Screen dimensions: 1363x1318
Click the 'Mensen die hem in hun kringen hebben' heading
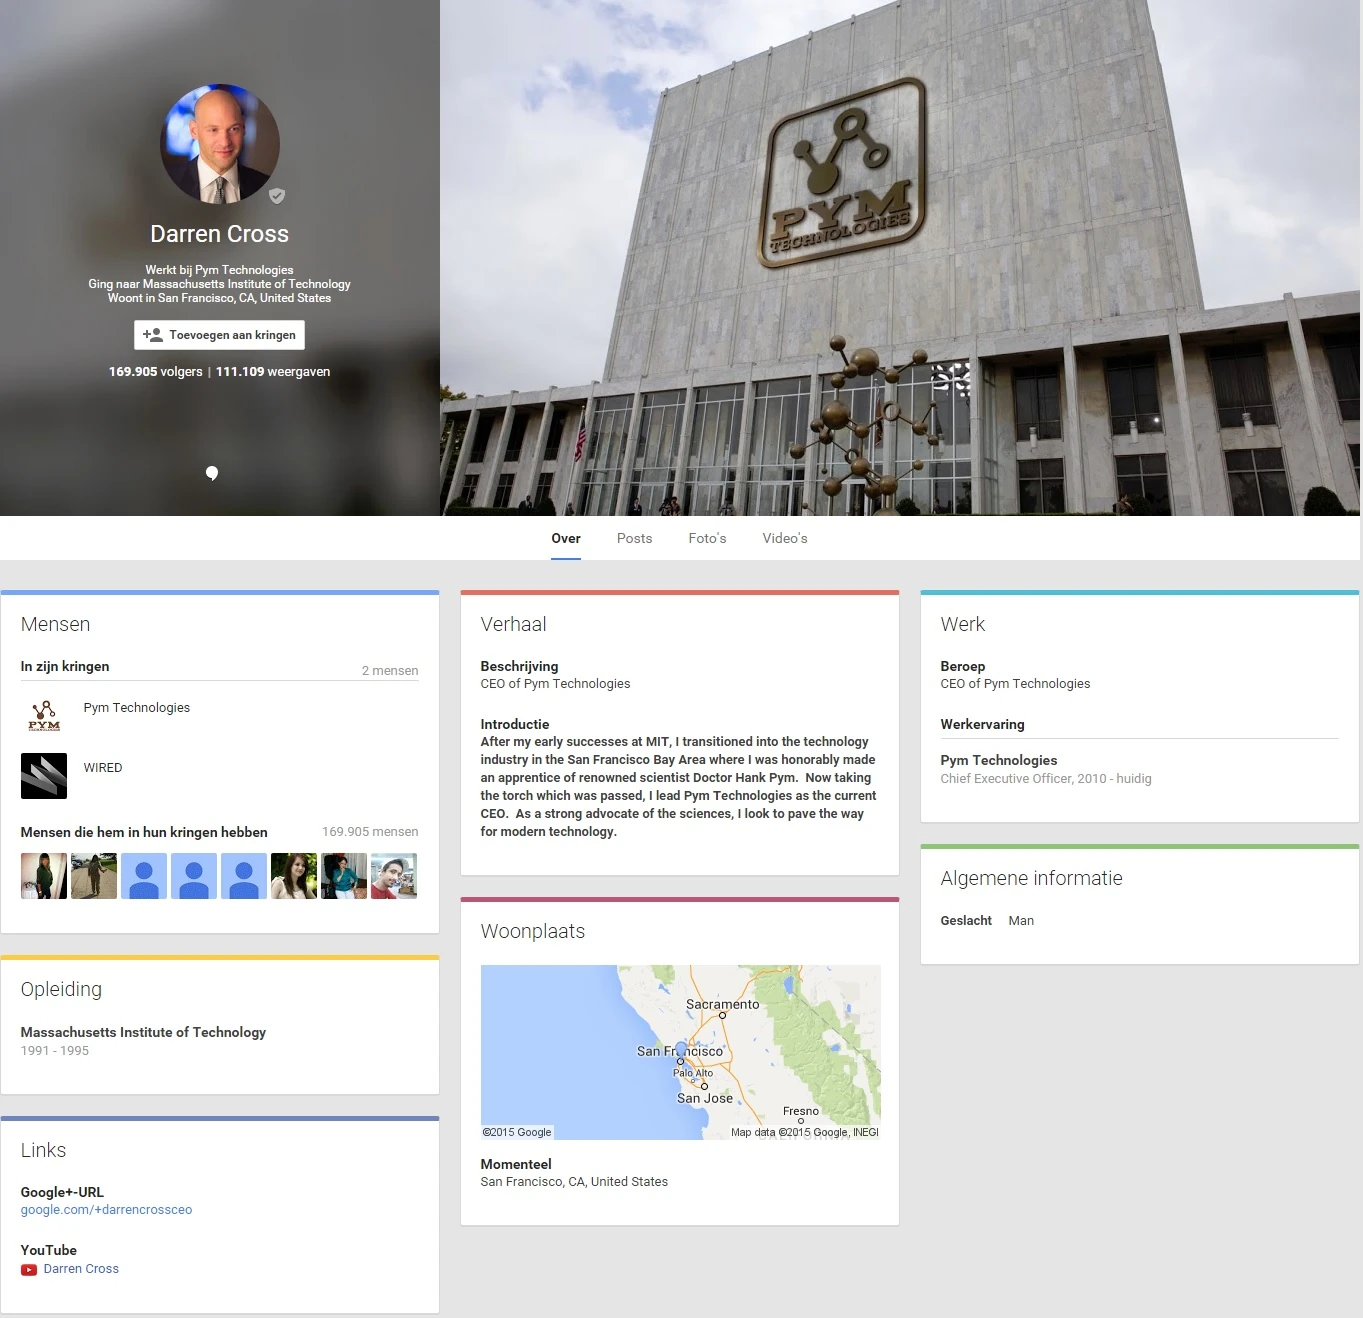144,832
